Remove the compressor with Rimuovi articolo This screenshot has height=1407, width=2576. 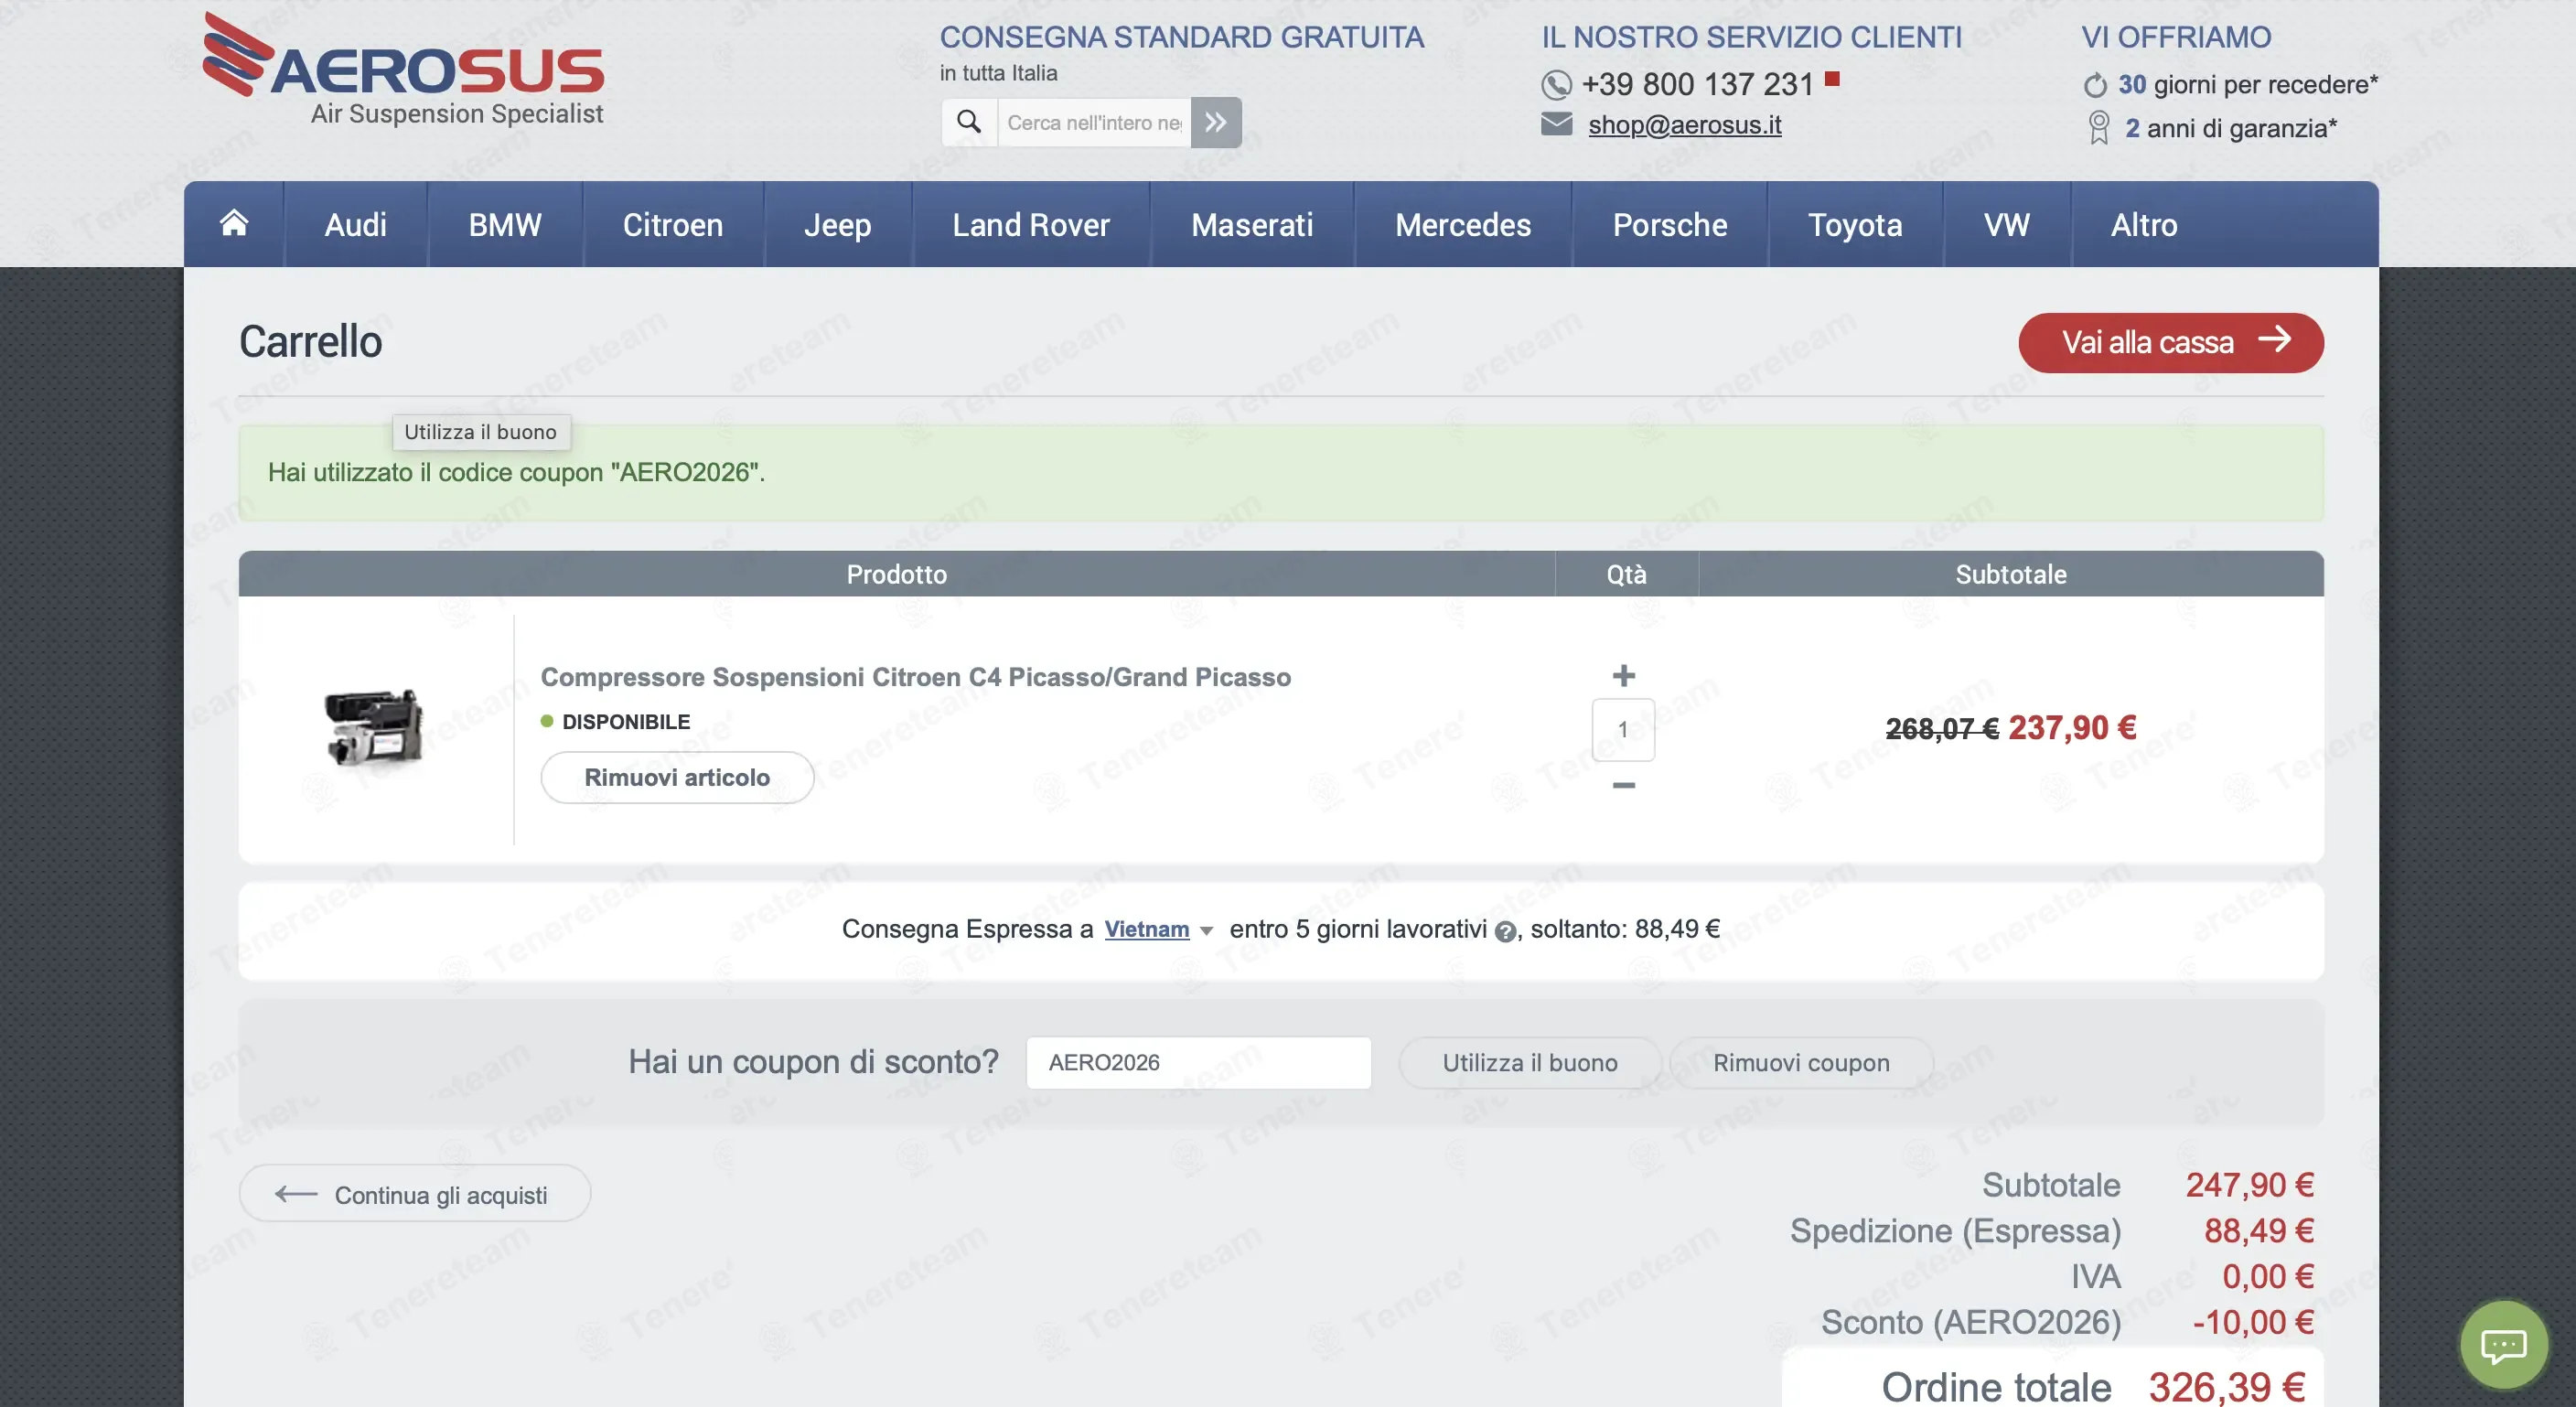[x=677, y=778]
